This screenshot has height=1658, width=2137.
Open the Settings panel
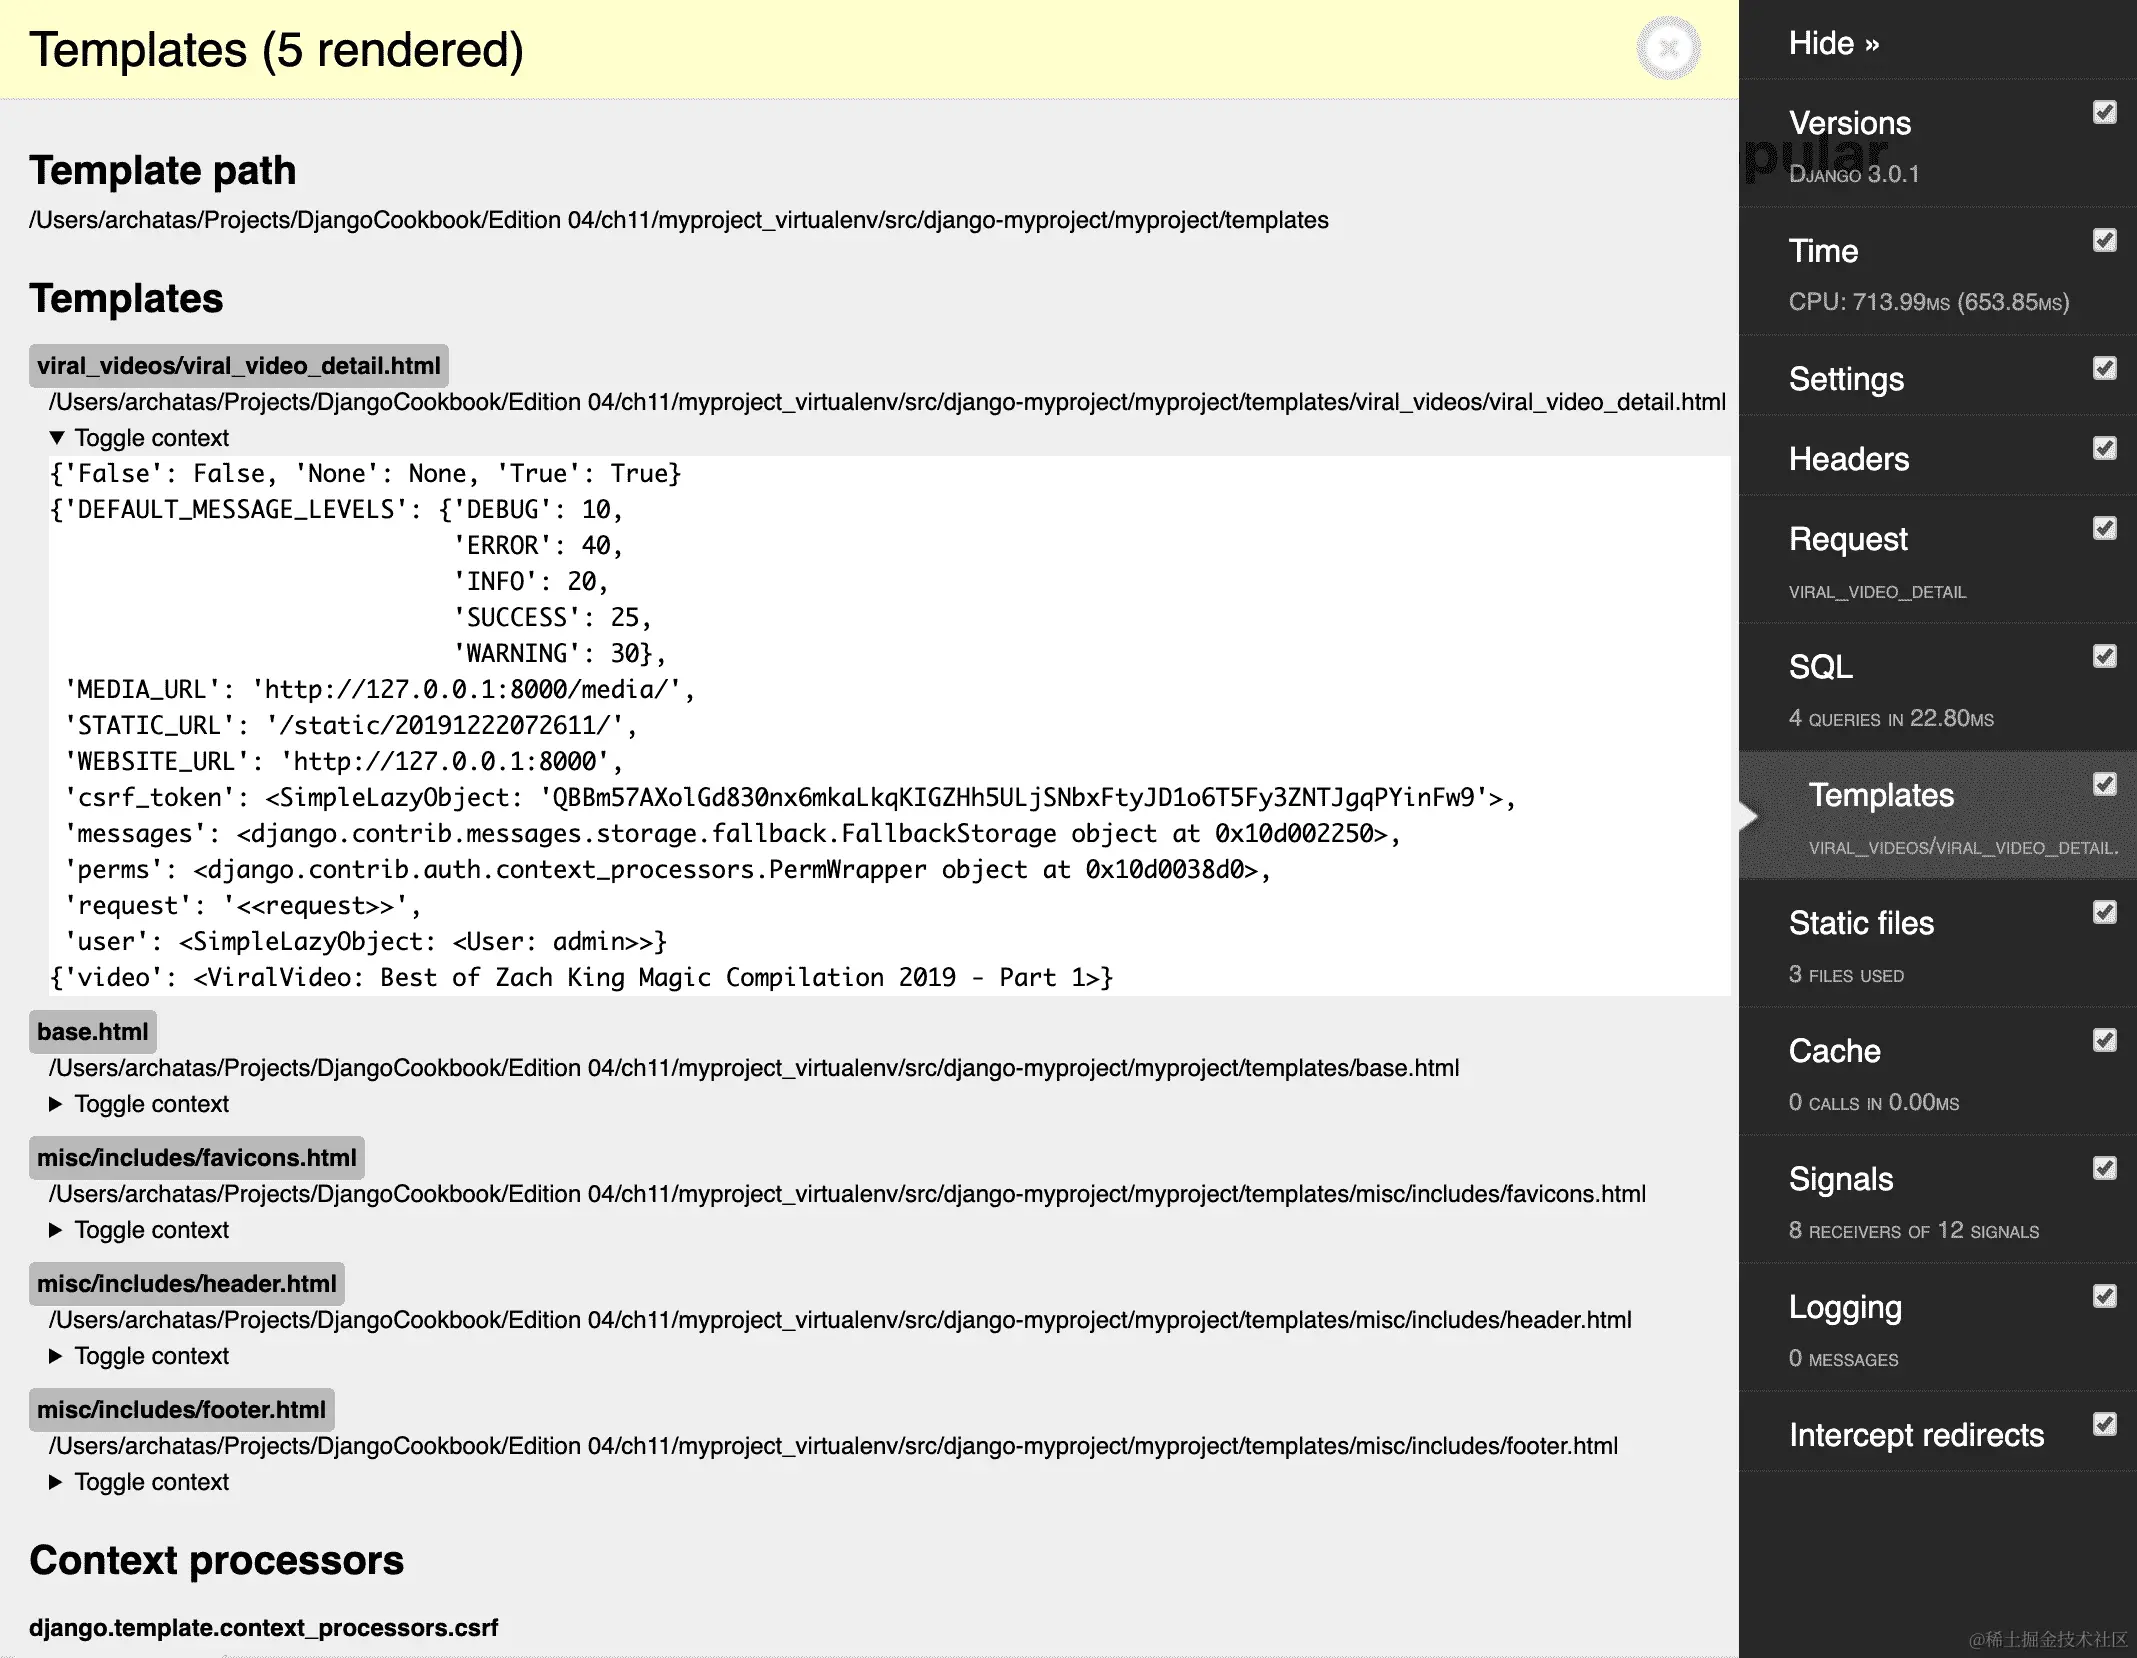click(1845, 379)
